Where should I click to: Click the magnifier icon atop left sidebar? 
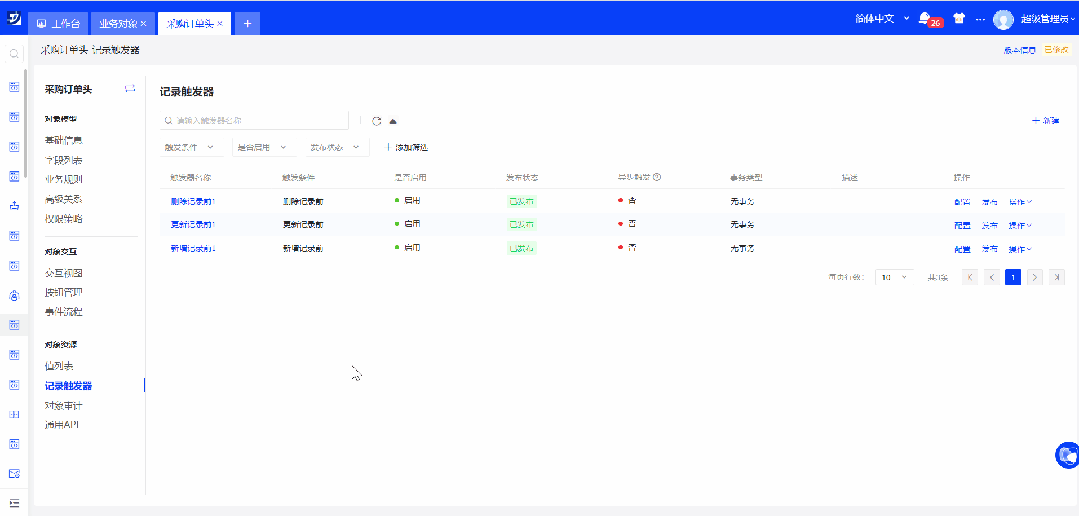pos(14,54)
